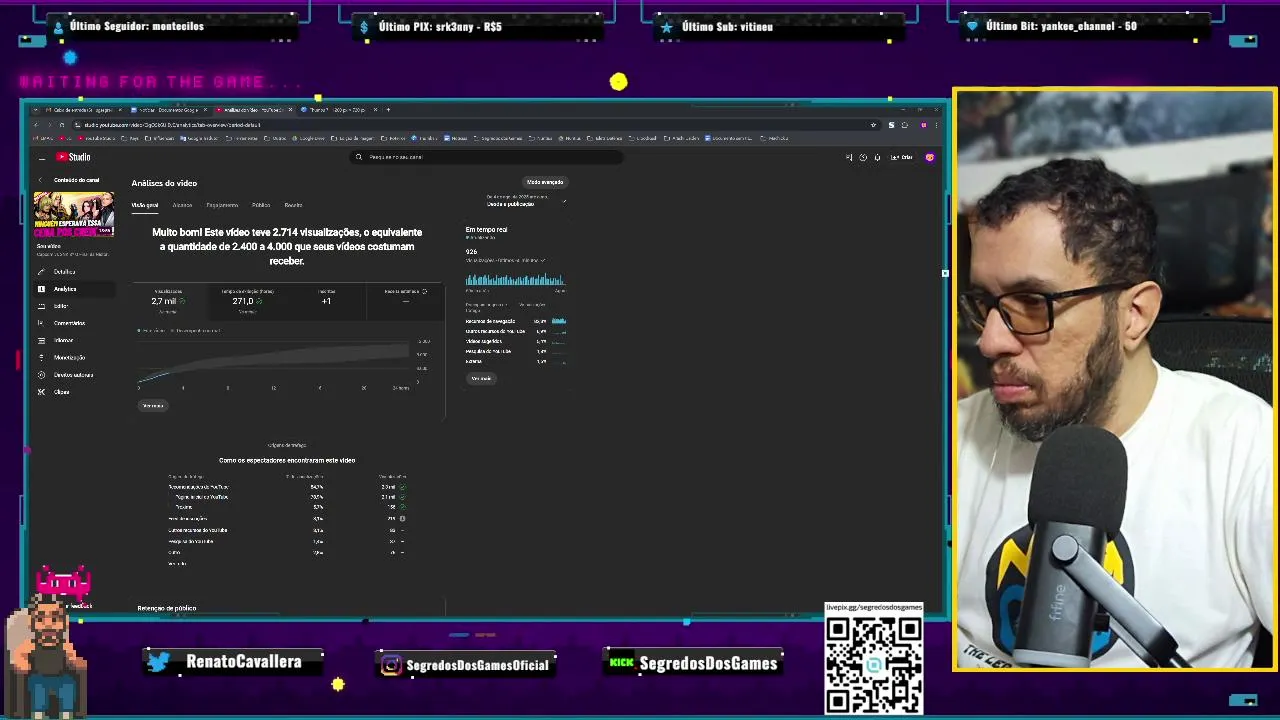Open the notifications bell icon in Studio

[877, 157]
